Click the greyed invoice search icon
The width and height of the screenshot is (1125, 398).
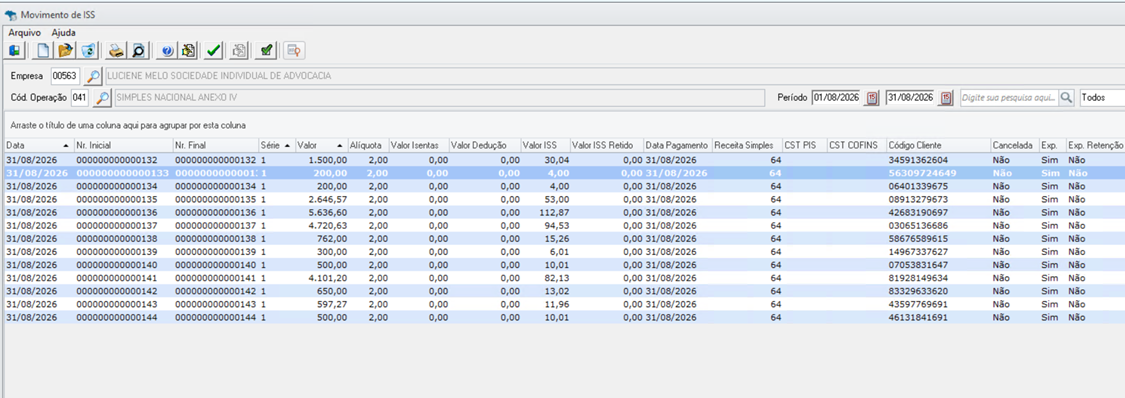[294, 50]
